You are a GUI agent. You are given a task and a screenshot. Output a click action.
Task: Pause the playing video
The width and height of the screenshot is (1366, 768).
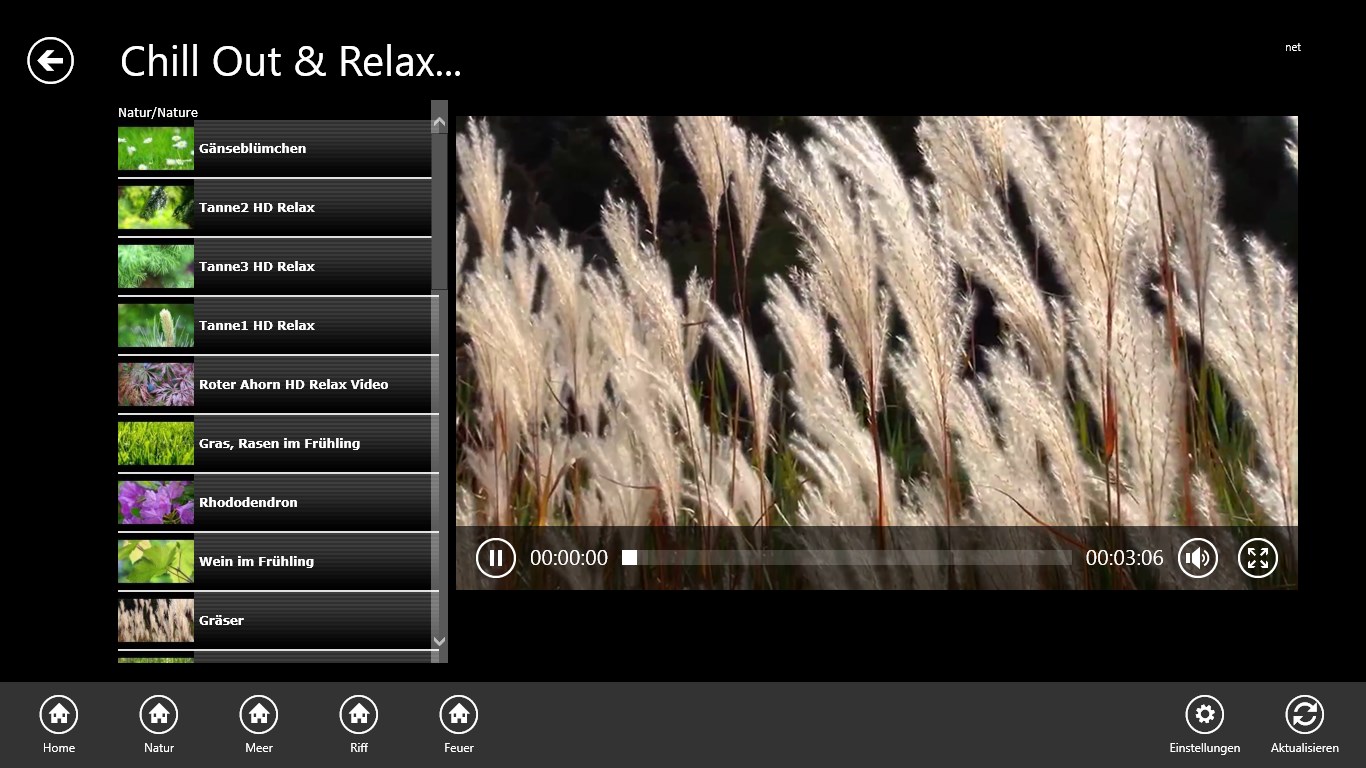495,558
